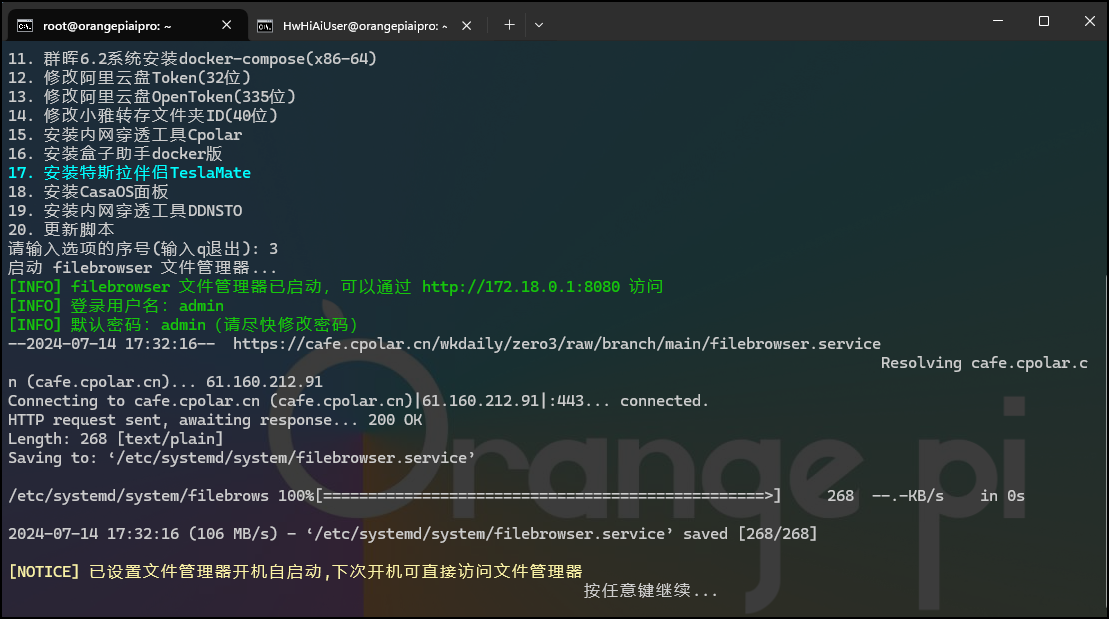Minimize the terminal window

pyautogui.click(x=998, y=21)
